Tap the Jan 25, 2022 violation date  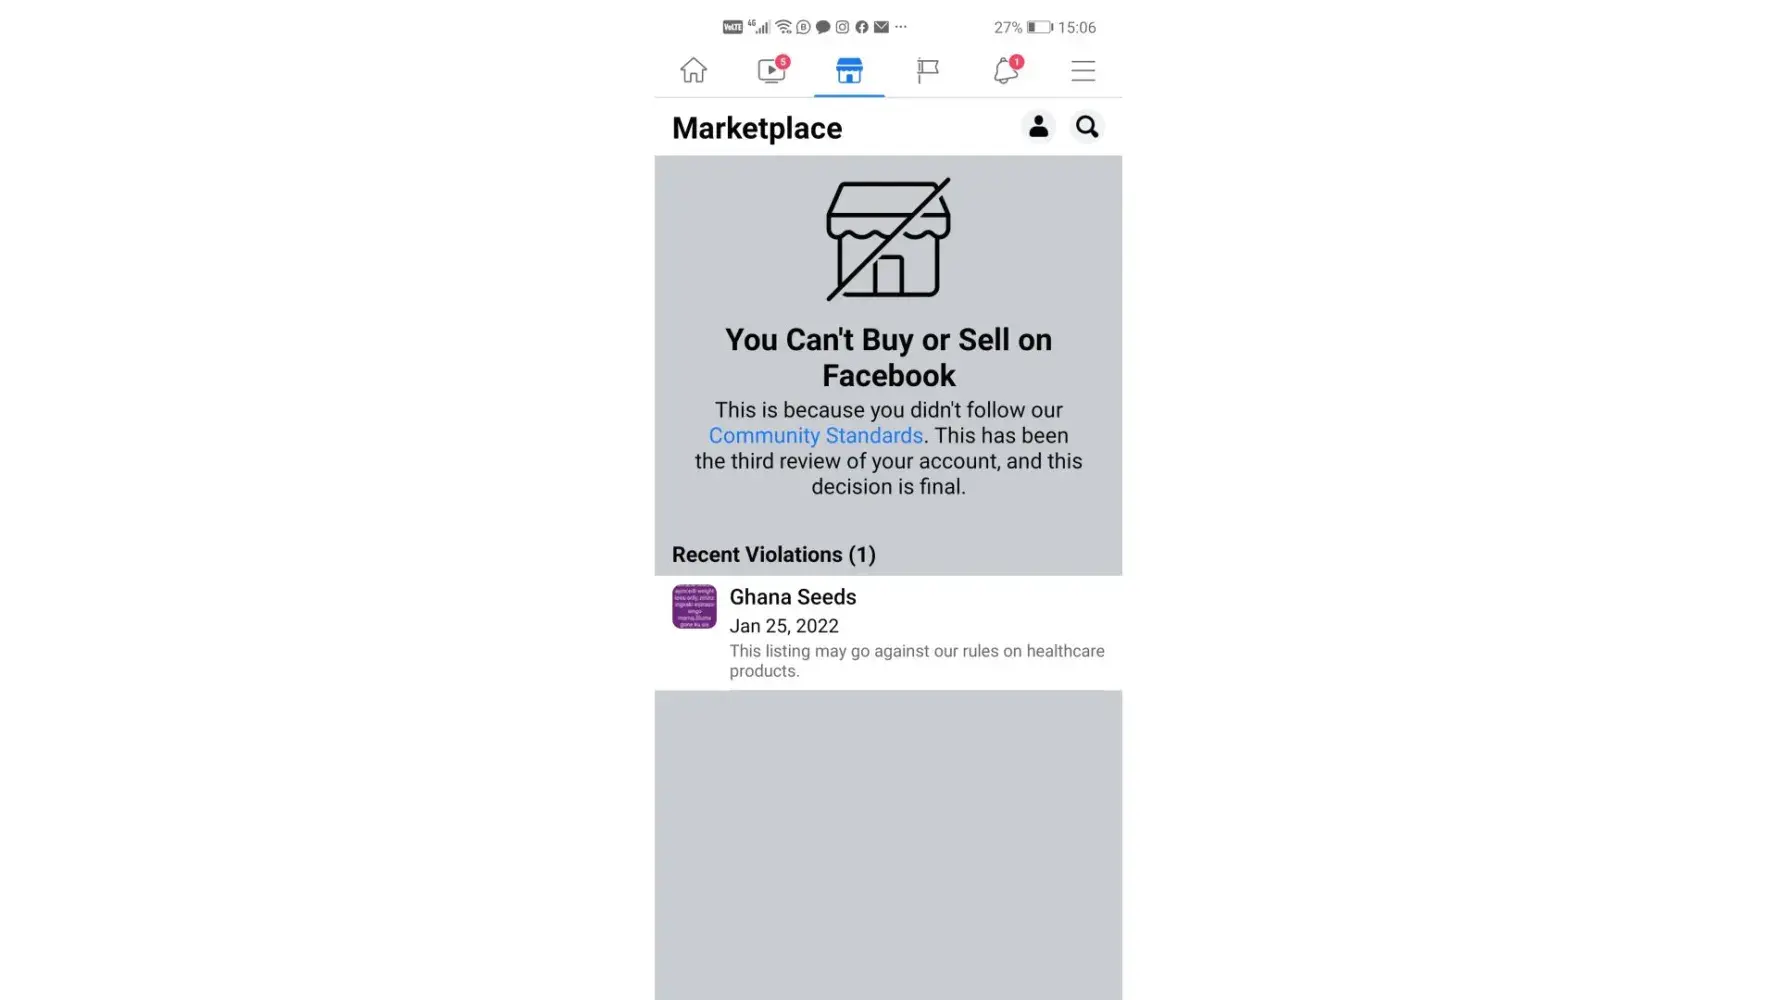pos(784,626)
